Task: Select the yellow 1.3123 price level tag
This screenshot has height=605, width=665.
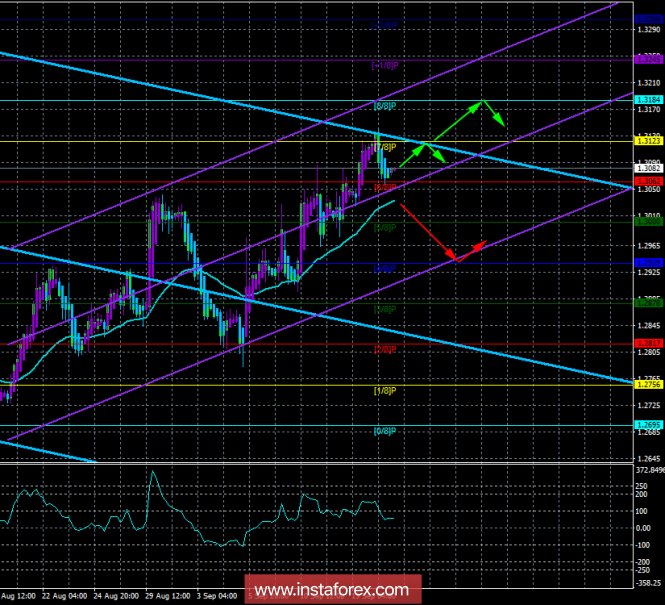Action: [x=648, y=141]
